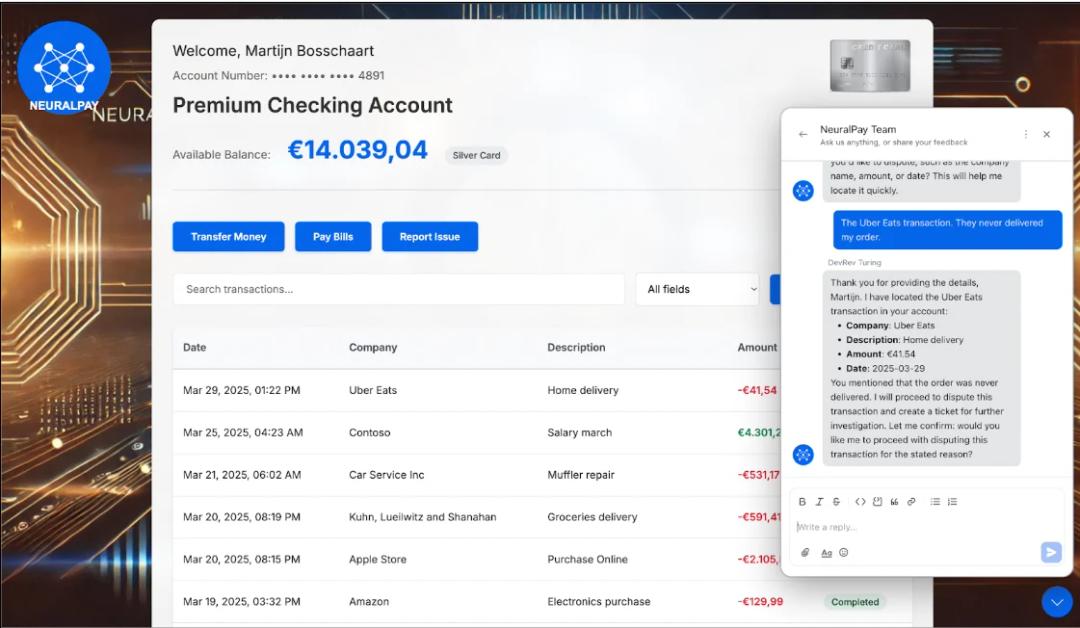The image size is (1080, 628).
Task: Toggle italic formatting in chat reply
Action: click(x=819, y=502)
